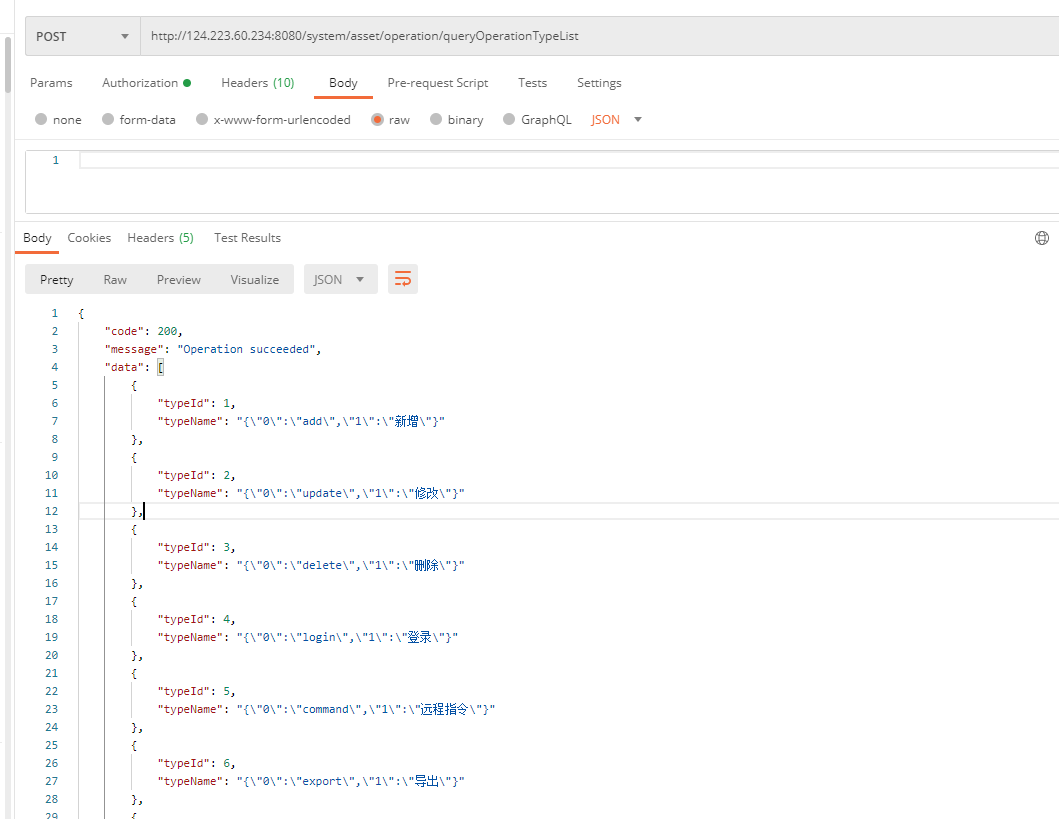
Task: Select the form-data radio option
Action: (107, 119)
